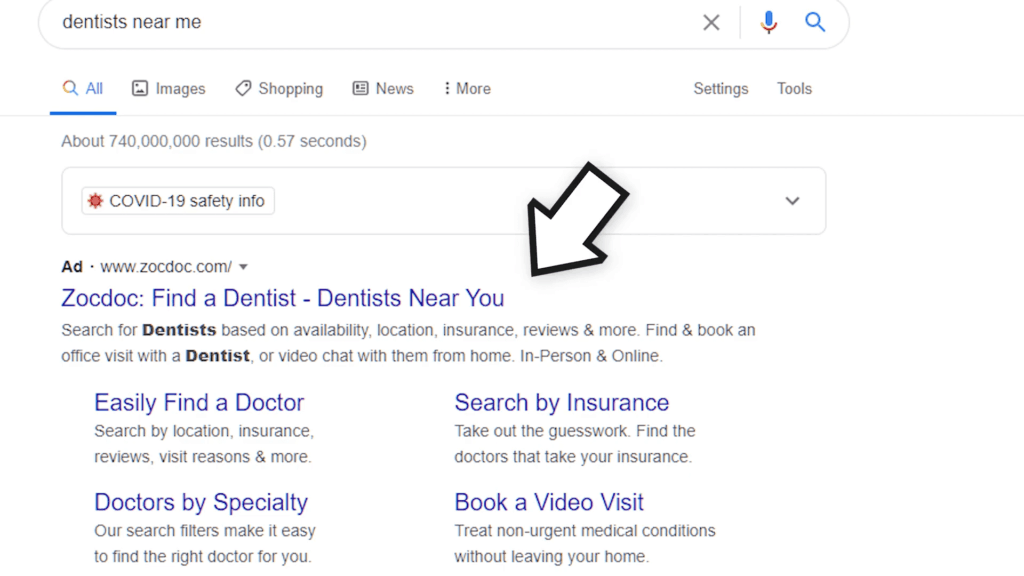The height and width of the screenshot is (576, 1024).
Task: Switch to the Shopping tab
Action: point(279,89)
